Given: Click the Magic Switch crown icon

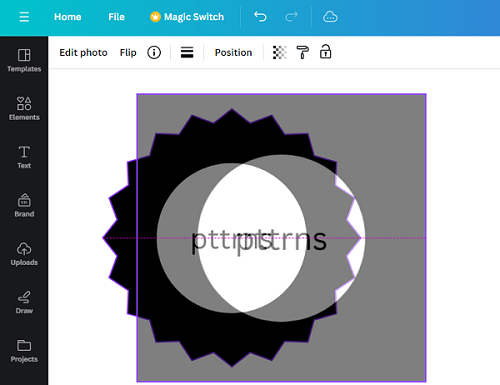Looking at the screenshot, I should coord(155,17).
